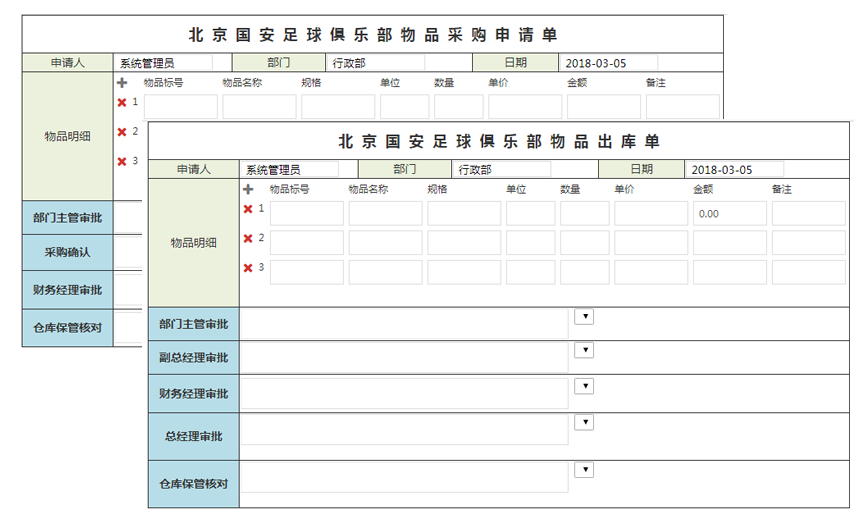
Task: Click 物品名称 cell of row 1 in 采购申请单
Action: click(x=259, y=107)
